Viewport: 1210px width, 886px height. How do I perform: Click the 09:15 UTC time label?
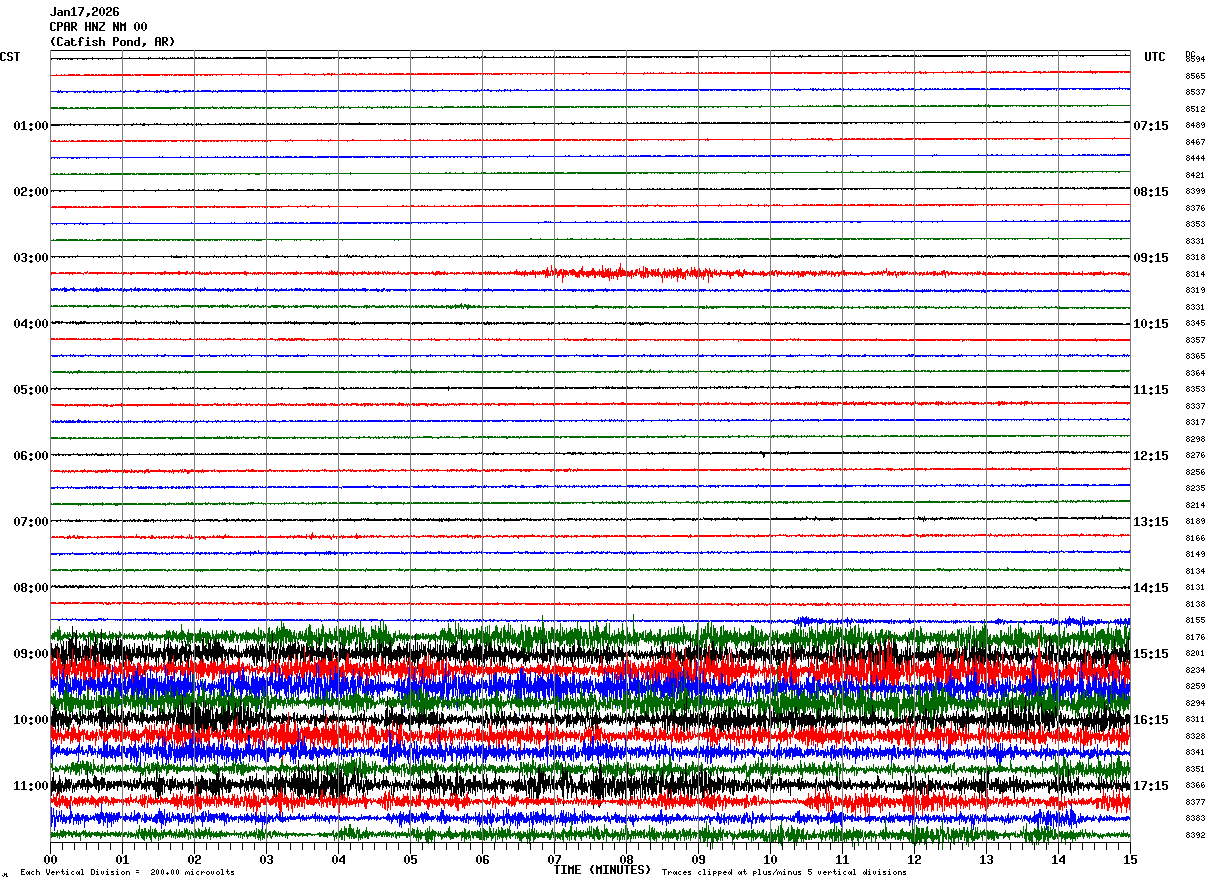[1151, 258]
